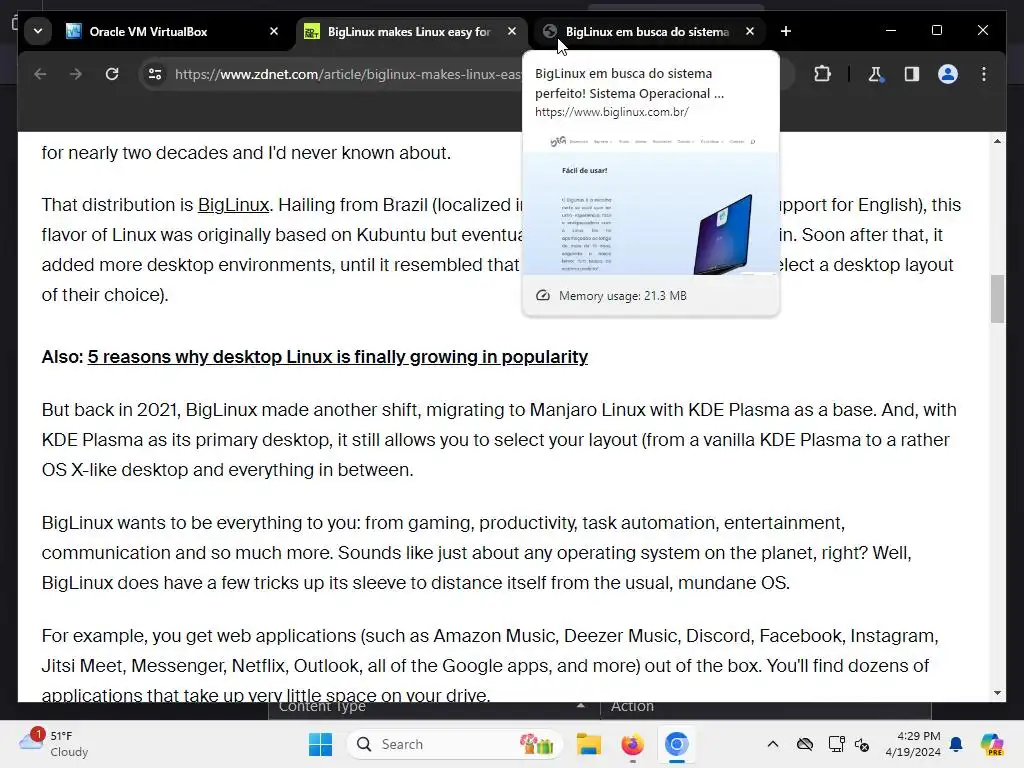
Task: Toggle the browser side panel
Action: click(x=912, y=74)
